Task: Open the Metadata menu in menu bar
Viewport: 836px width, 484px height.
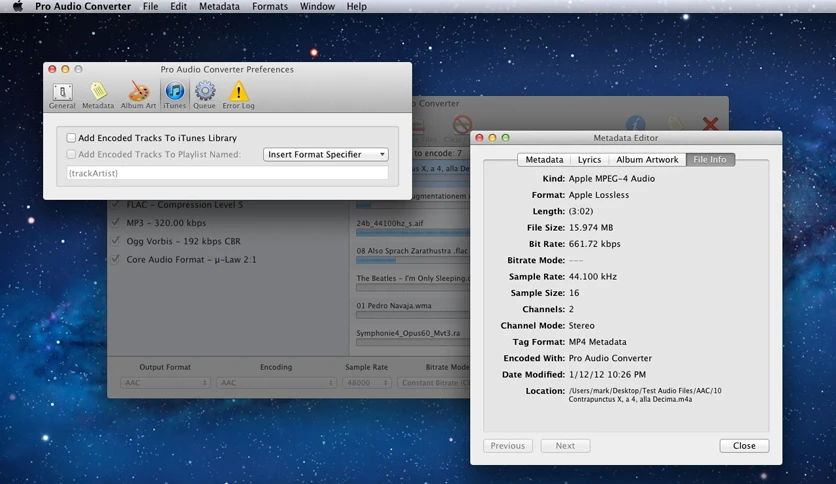Action: (219, 6)
